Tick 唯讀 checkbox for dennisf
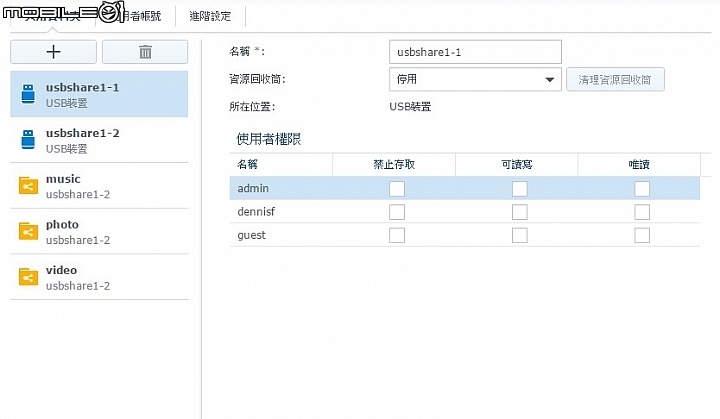This screenshot has height=419, width=720. (x=642, y=212)
